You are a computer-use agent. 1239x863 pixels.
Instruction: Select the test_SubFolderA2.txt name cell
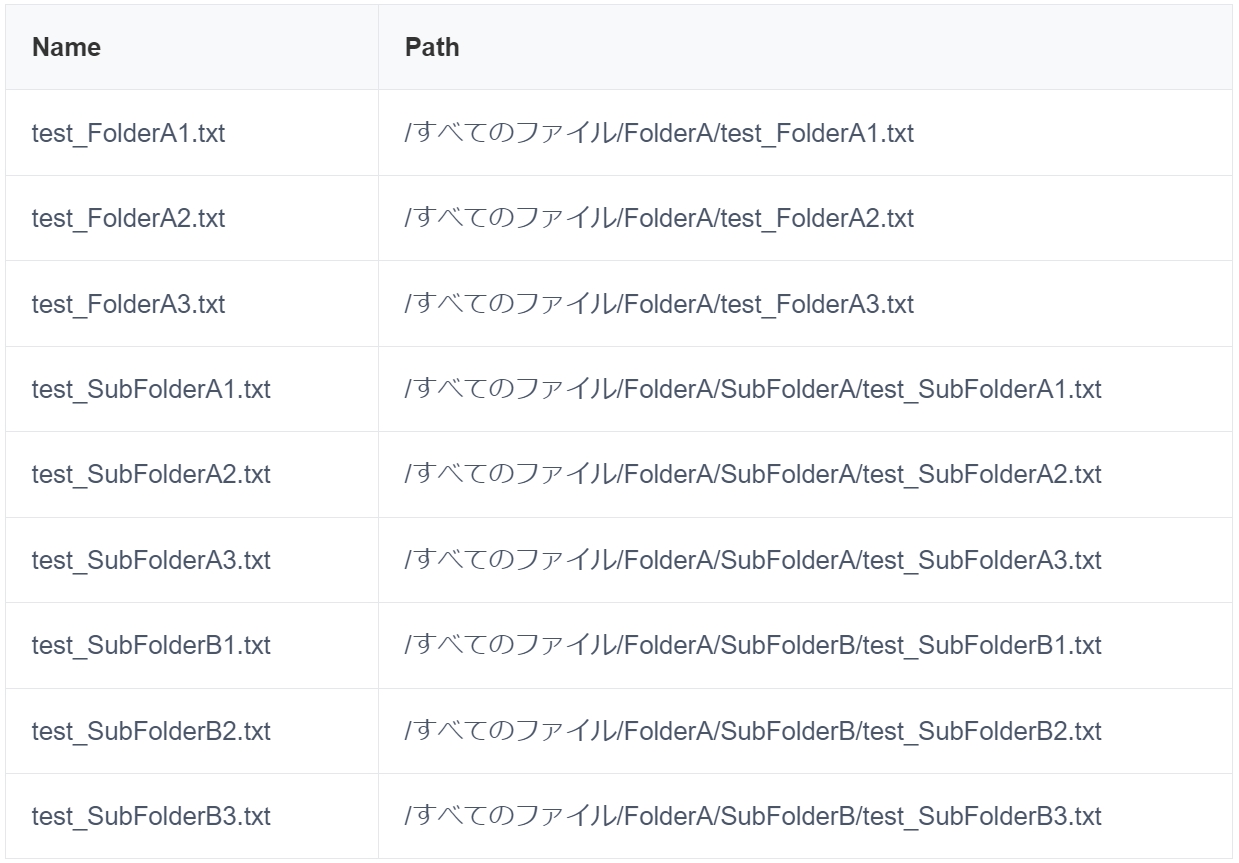[151, 474]
